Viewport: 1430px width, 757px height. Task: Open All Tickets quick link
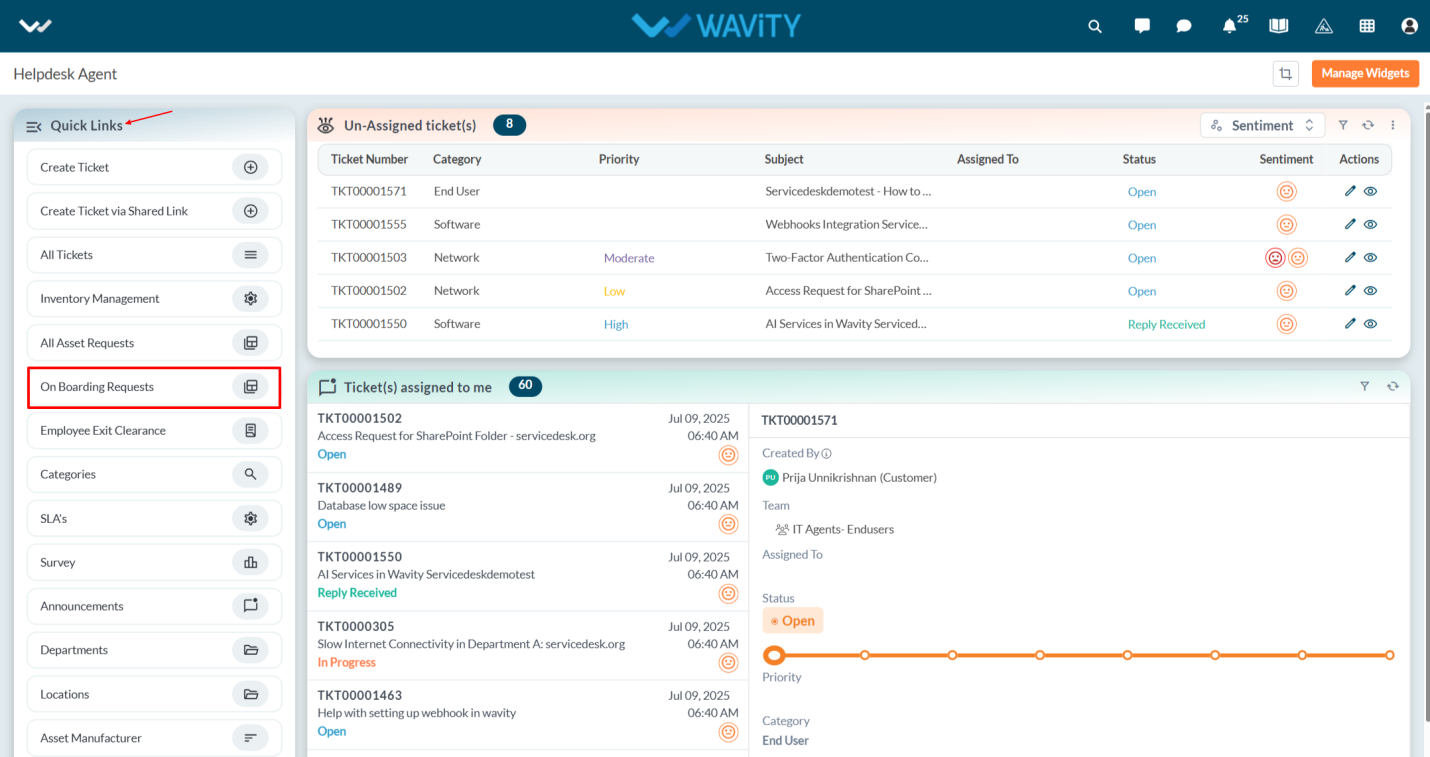pos(154,255)
